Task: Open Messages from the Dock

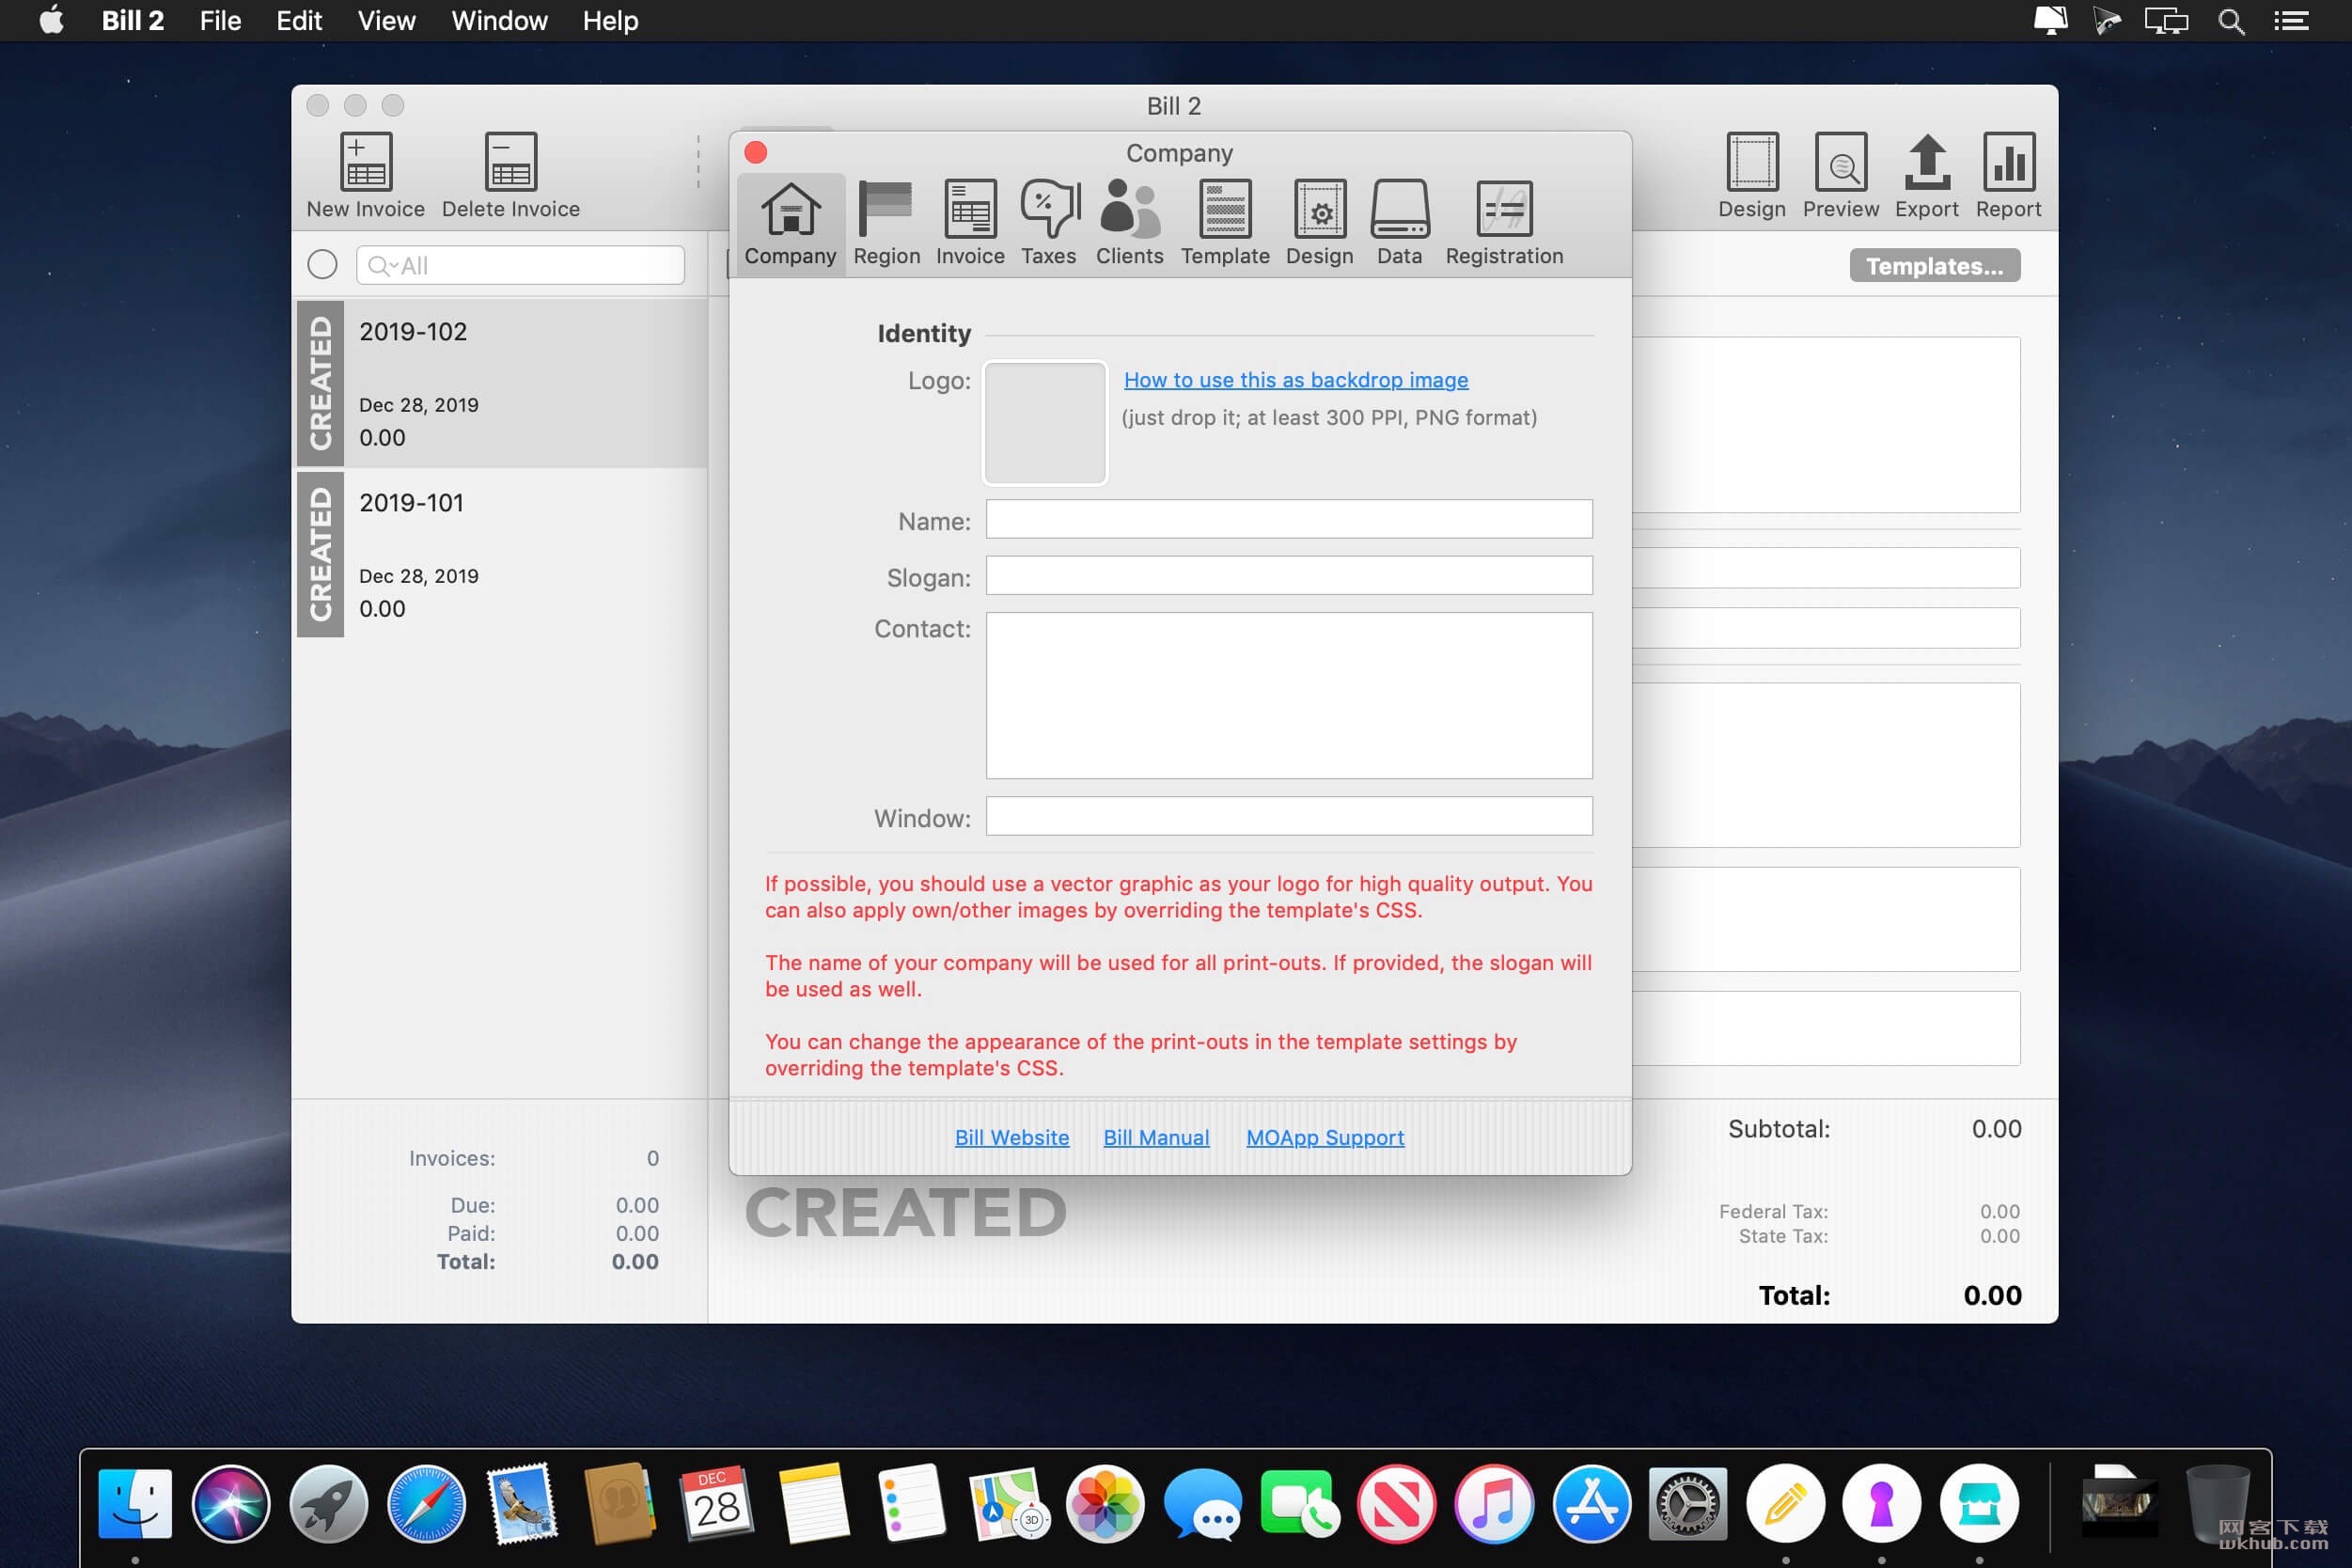Action: [x=1203, y=1503]
